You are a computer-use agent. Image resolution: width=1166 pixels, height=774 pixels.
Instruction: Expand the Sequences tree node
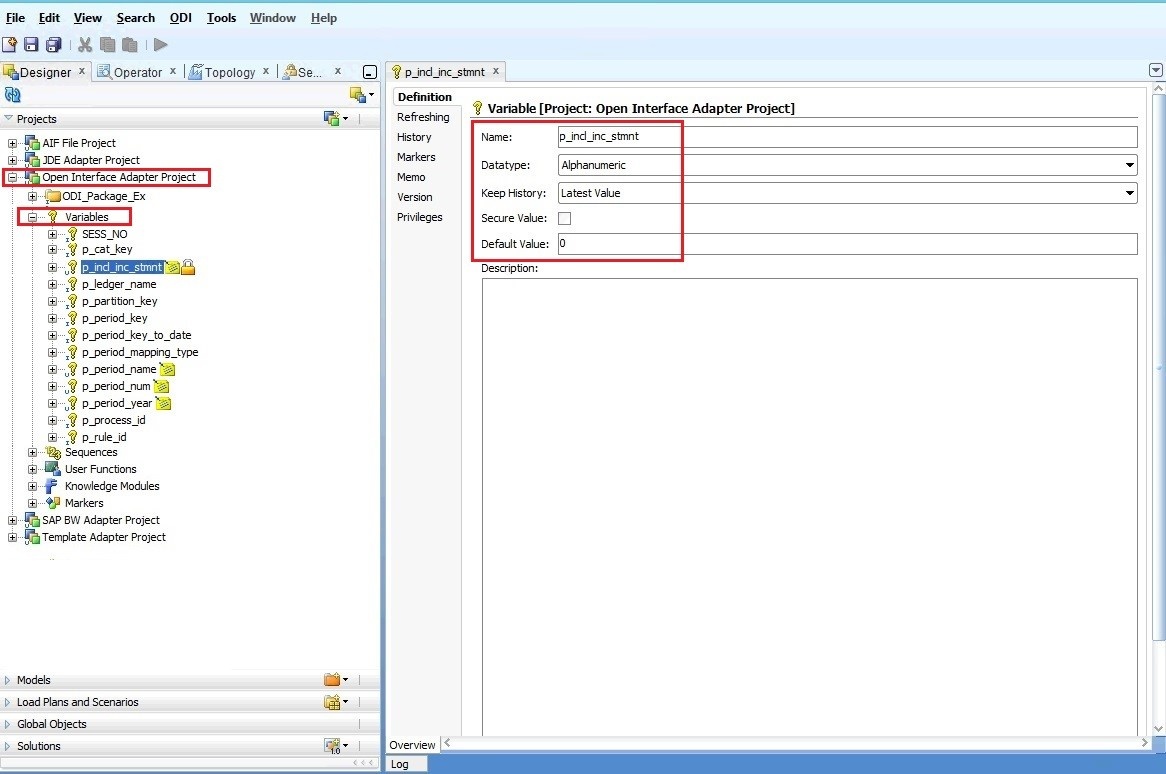click(x=31, y=452)
